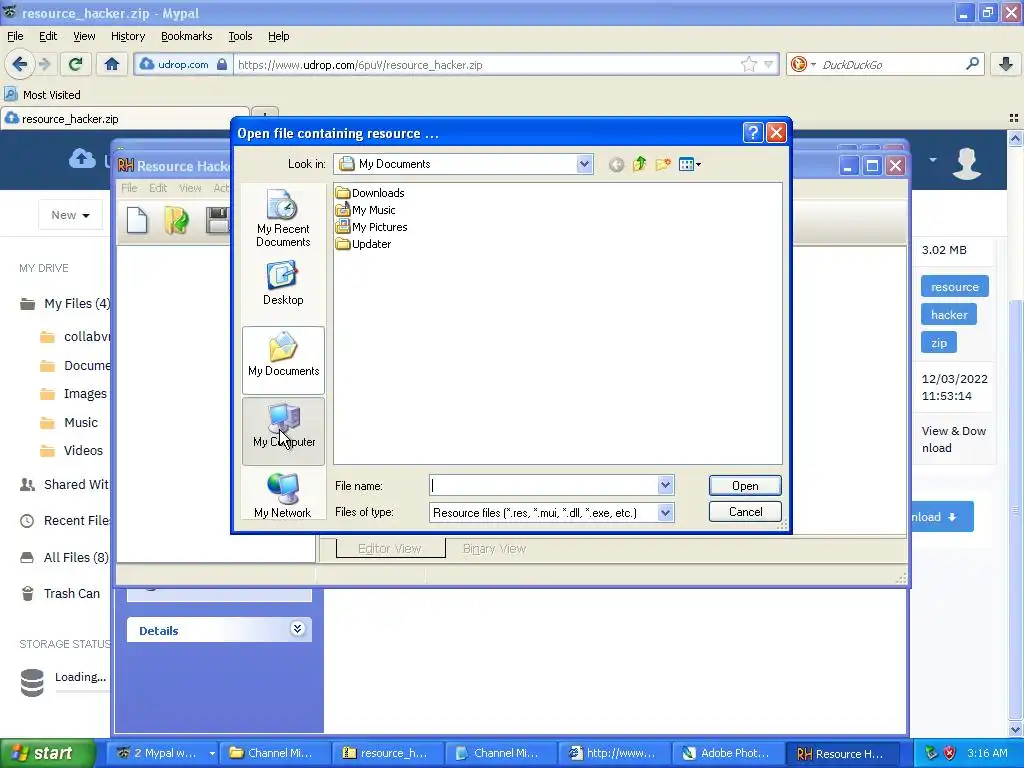Bookmark this page with the star
This screenshot has height=768, width=1024.
click(748, 64)
